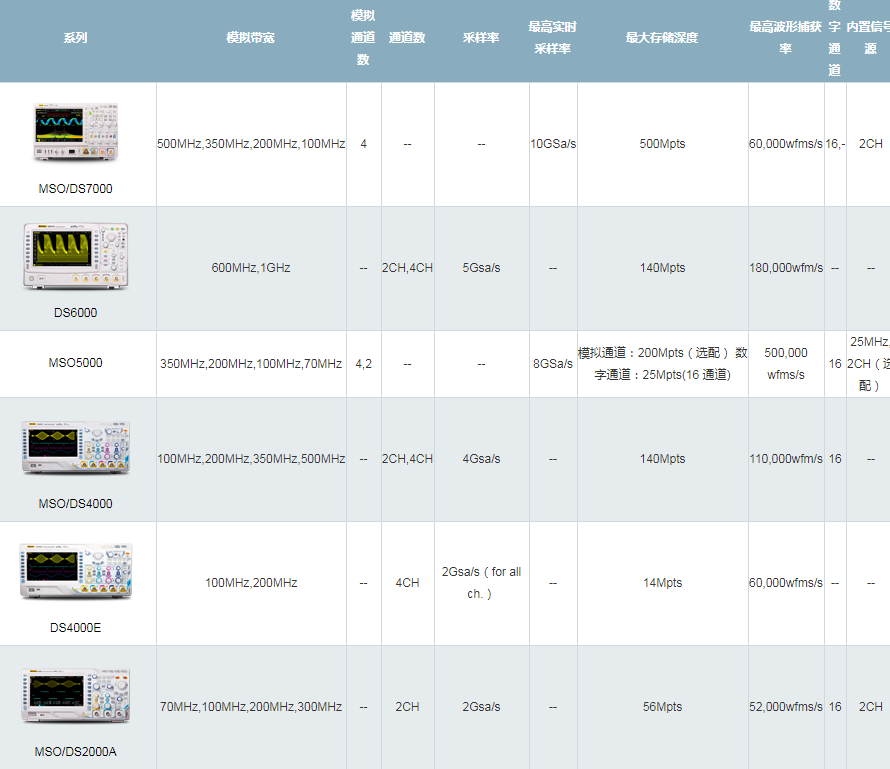Click the 2CH,4CH cell in DS6000 row
The height and width of the screenshot is (769, 890).
click(x=408, y=268)
